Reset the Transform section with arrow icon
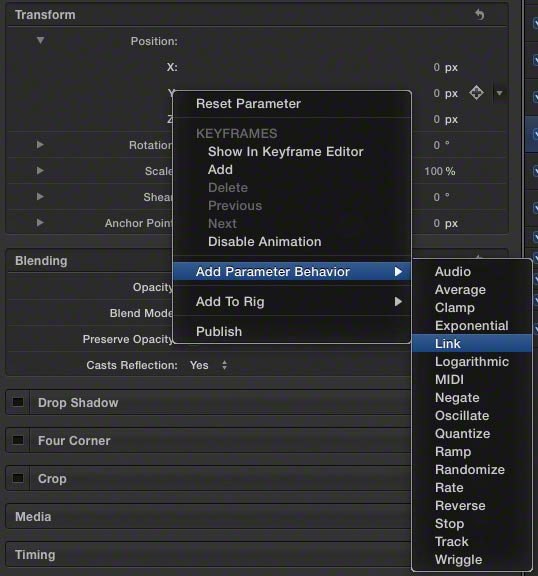Screen dimensions: 538x576 [480, 15]
